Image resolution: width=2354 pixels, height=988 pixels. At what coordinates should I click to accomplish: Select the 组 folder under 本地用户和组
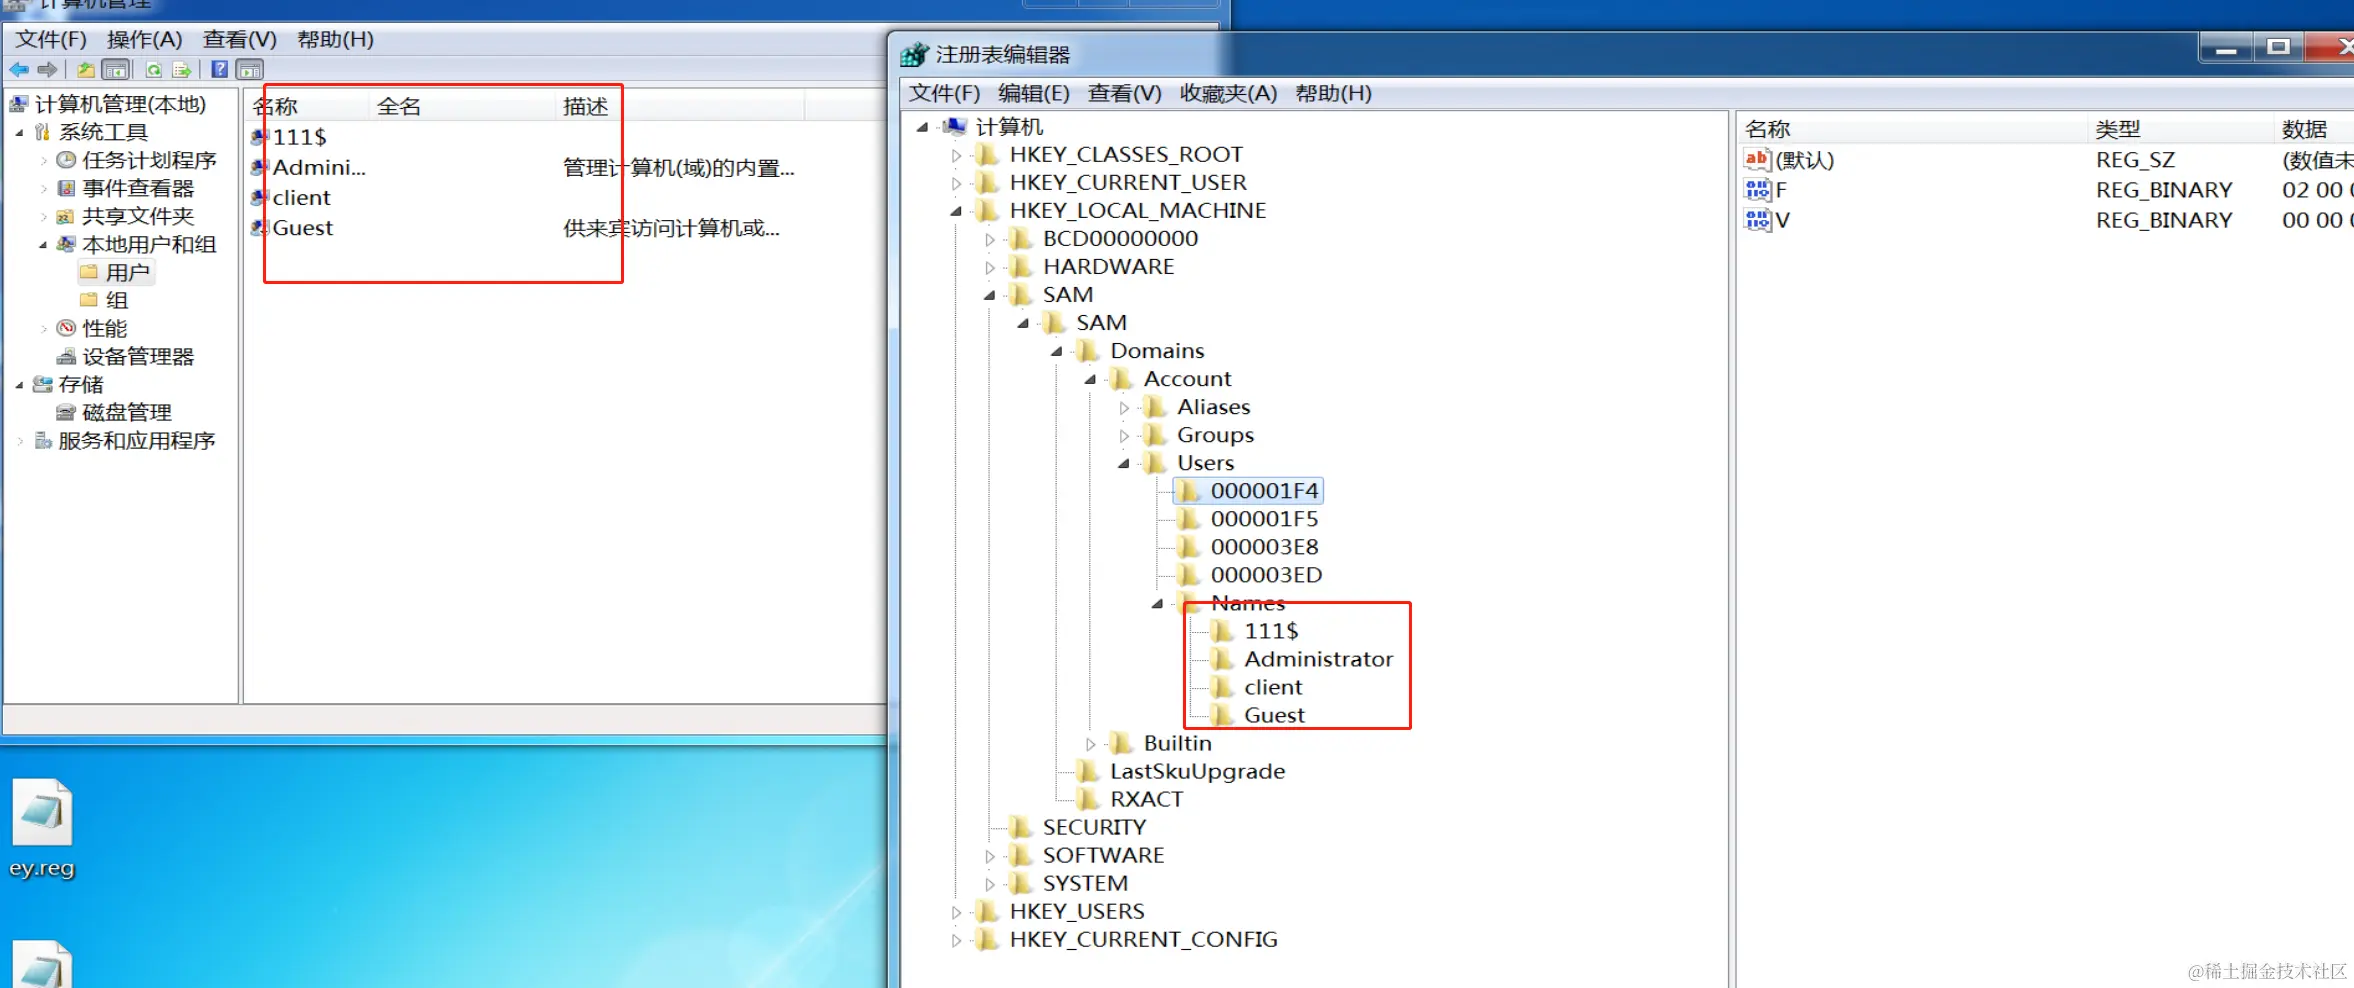[104, 300]
